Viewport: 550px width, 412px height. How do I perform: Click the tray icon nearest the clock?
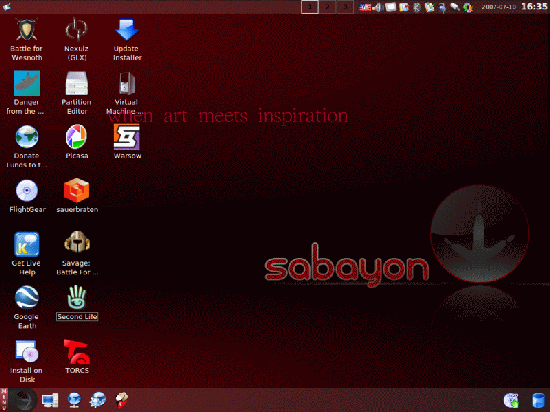(x=468, y=7)
